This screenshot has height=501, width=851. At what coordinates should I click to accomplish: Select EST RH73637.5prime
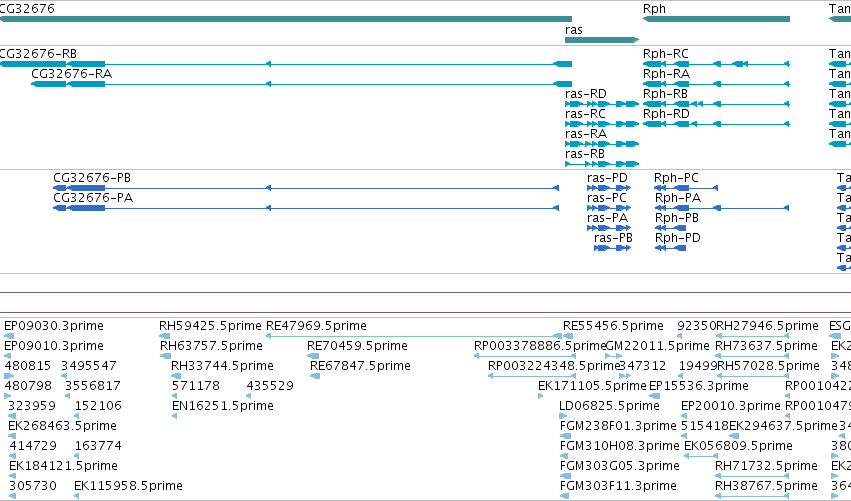(766, 346)
